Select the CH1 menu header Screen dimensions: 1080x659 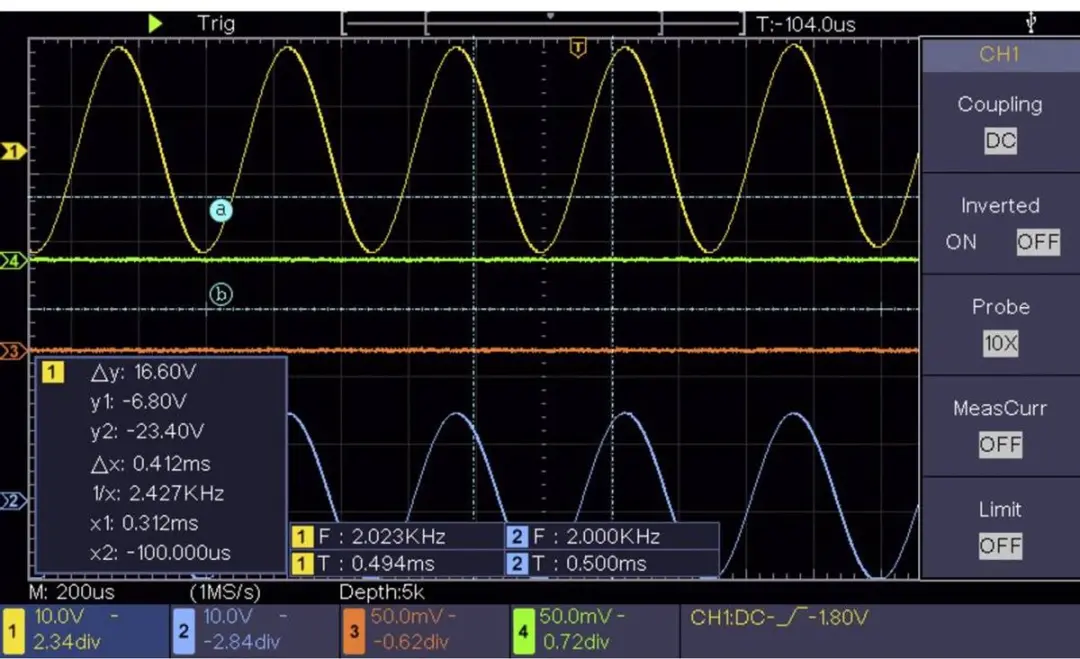point(999,54)
